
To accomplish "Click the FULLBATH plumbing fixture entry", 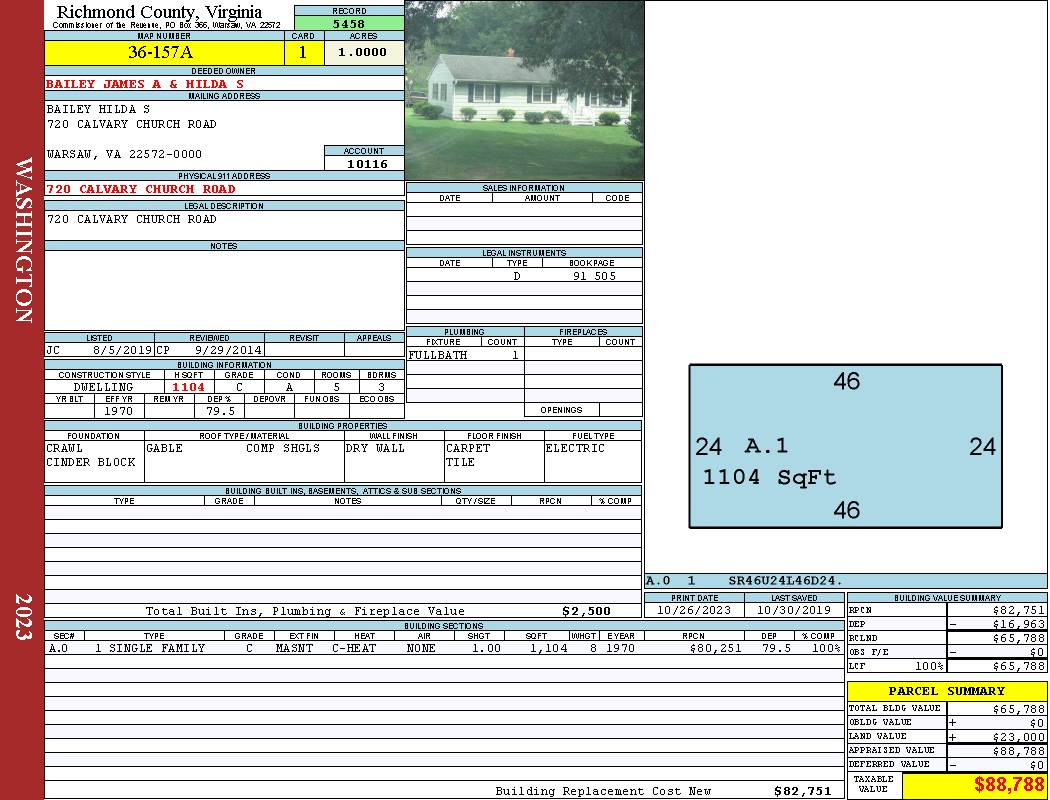I will (438, 355).
